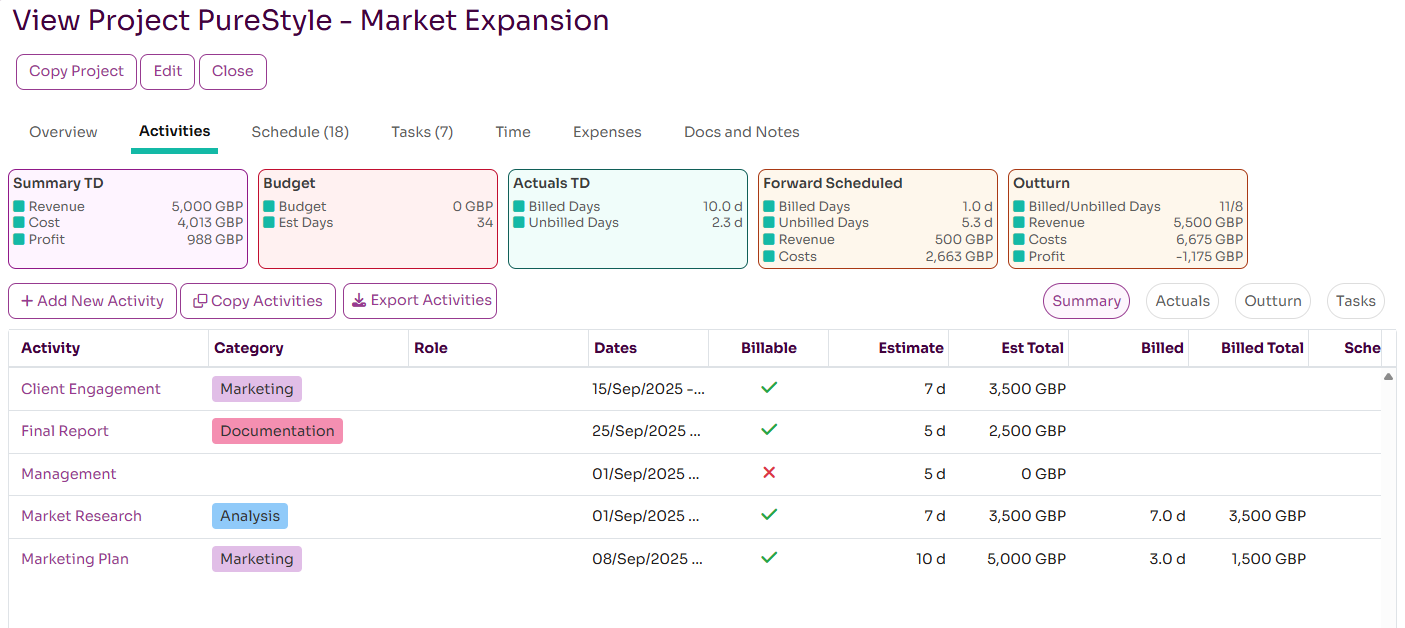This screenshot has width=1405, height=628.
Task: Click the Market Research billable checkmark
Action: pyautogui.click(x=769, y=514)
